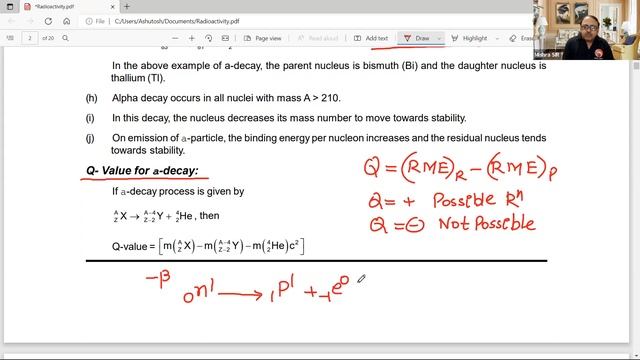Zoom in the PDF
This screenshot has width=640, height=360.
coord(191,38)
